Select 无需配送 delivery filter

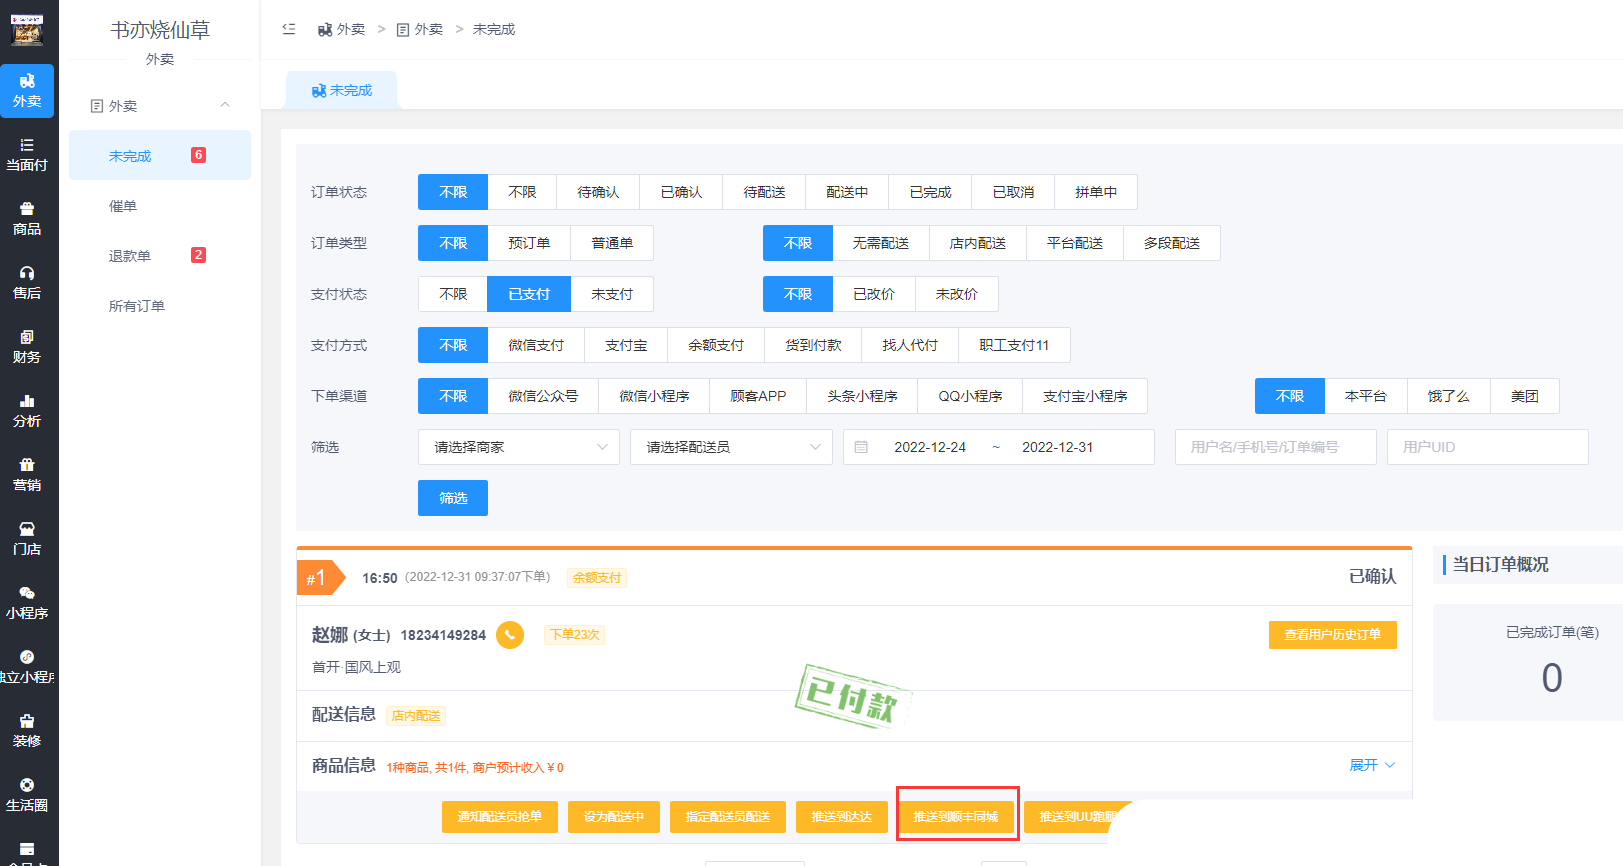pos(881,243)
